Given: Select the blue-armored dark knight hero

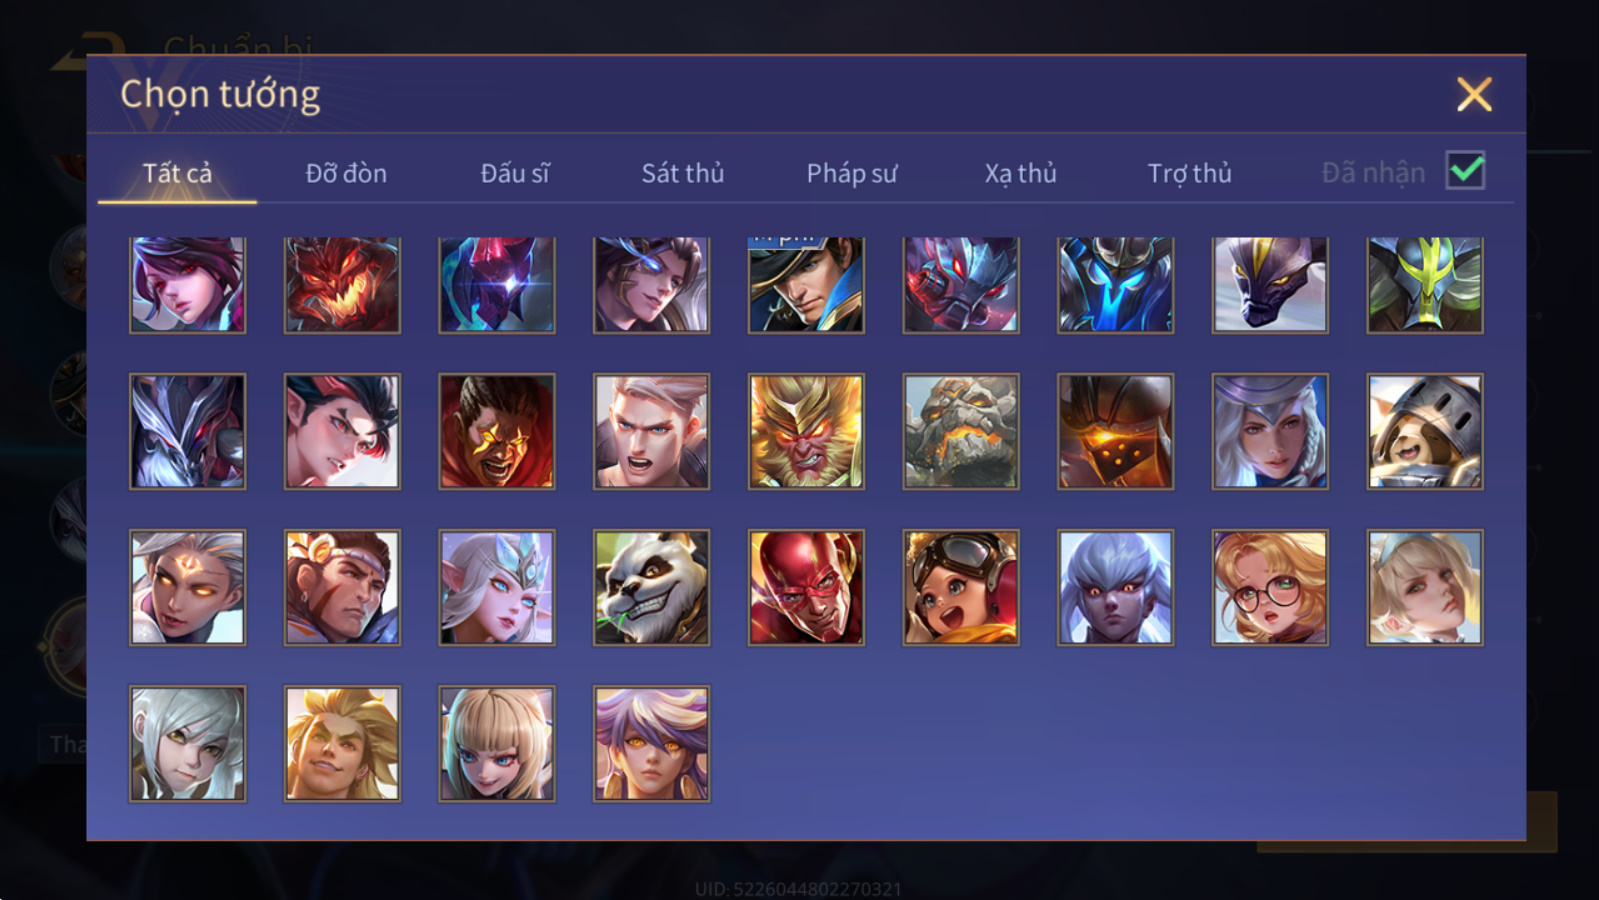Looking at the screenshot, I should pos(1115,285).
